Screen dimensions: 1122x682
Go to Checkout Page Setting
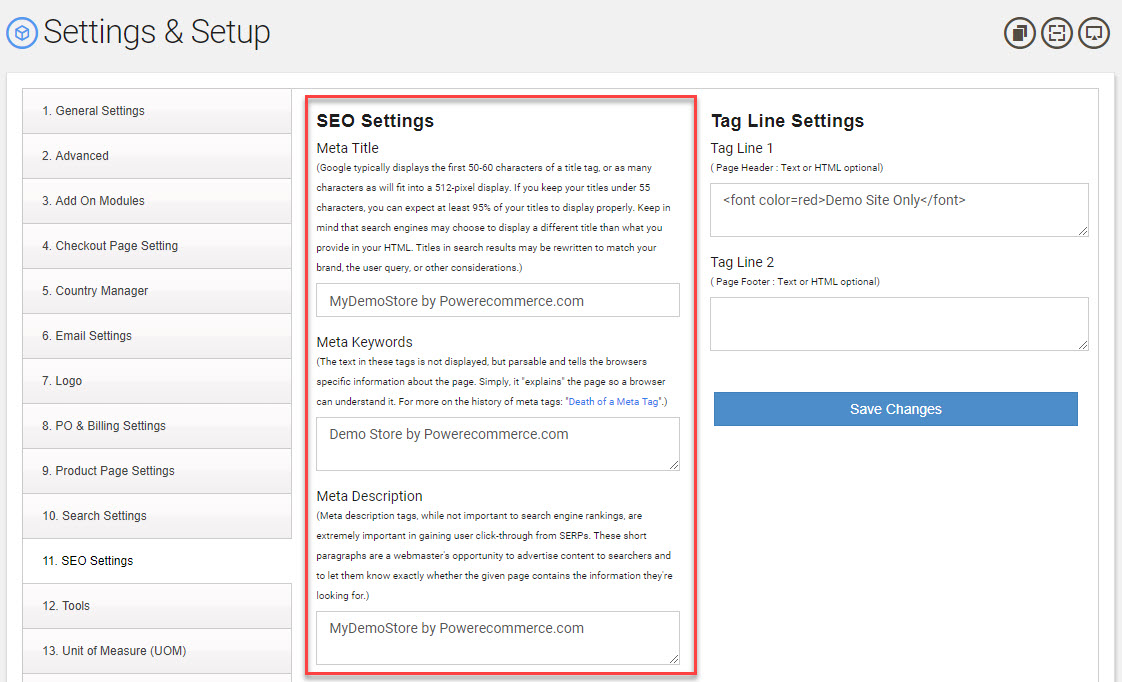click(x=157, y=246)
